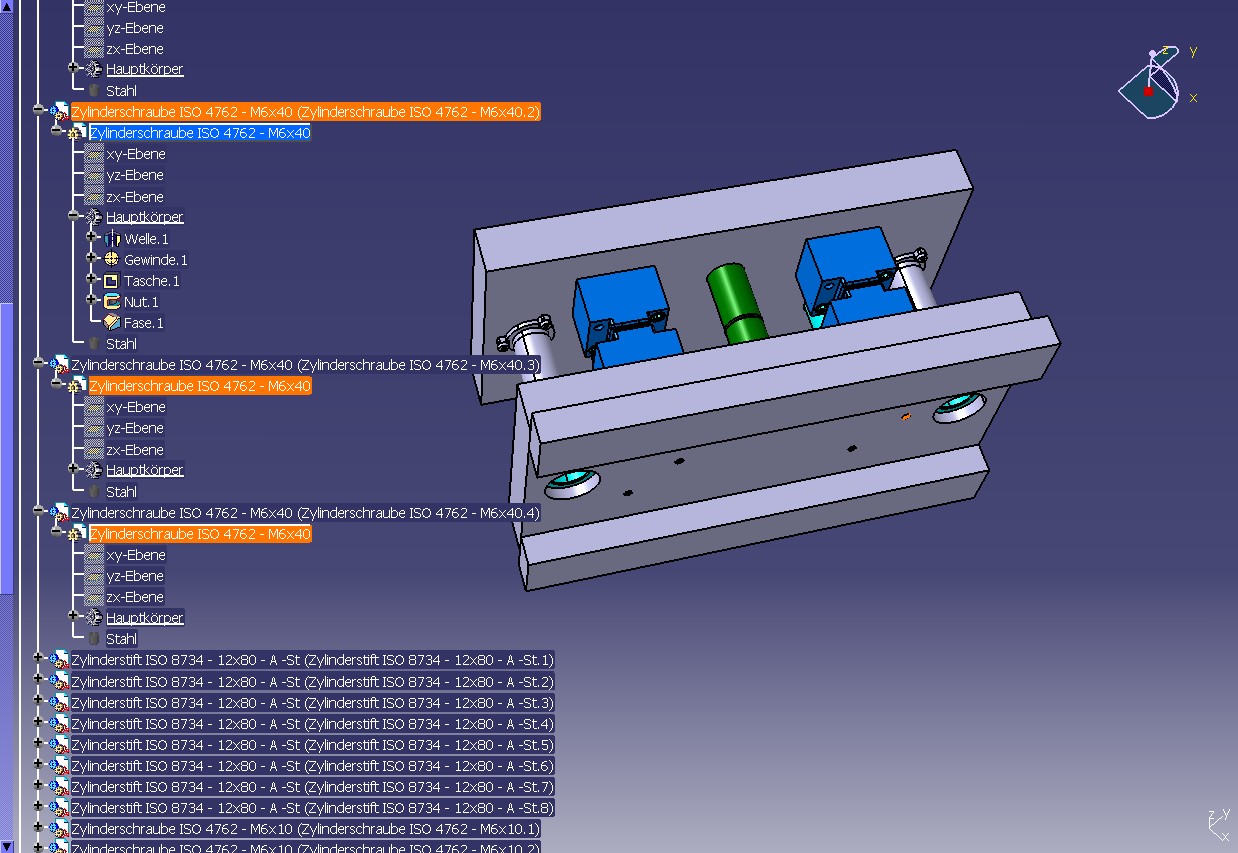Viewport: 1238px width, 853px height.
Task: Click tree scrollbar down arrow
Action: 7,846
